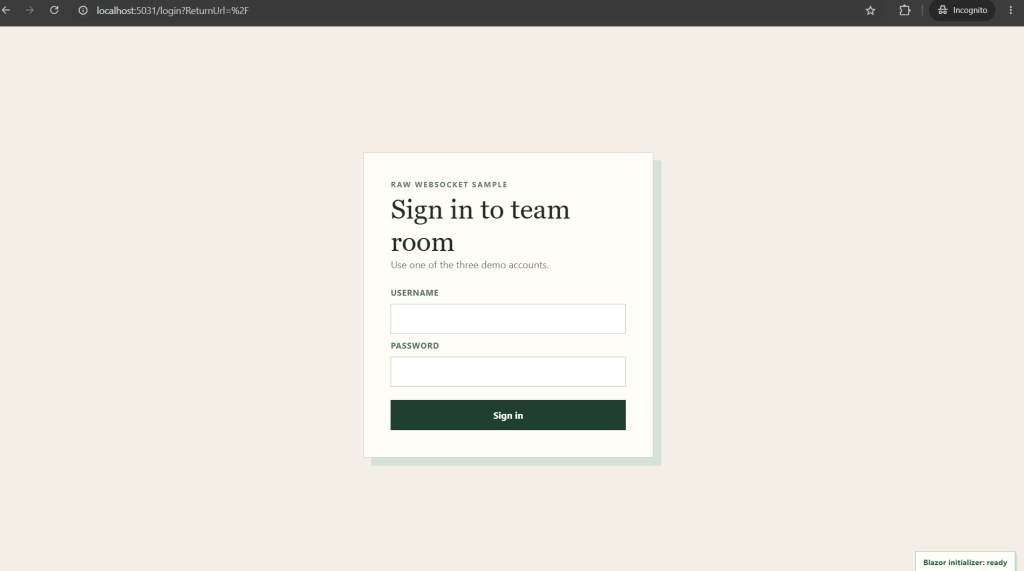Click the USERNAME field label
This screenshot has height=571, width=1024.
click(415, 293)
